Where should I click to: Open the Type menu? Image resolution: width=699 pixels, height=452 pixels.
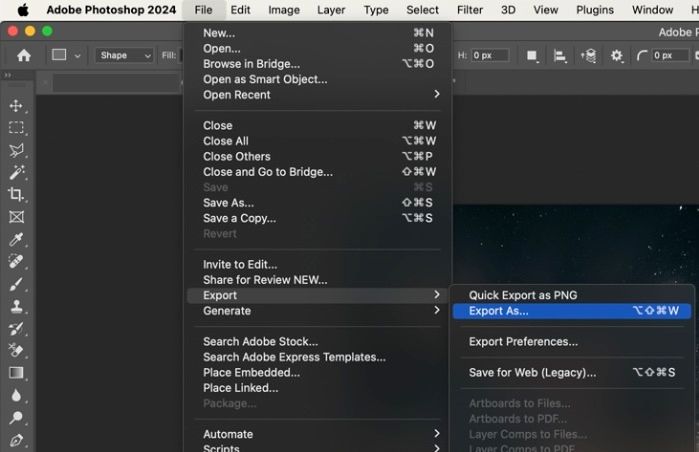376,10
